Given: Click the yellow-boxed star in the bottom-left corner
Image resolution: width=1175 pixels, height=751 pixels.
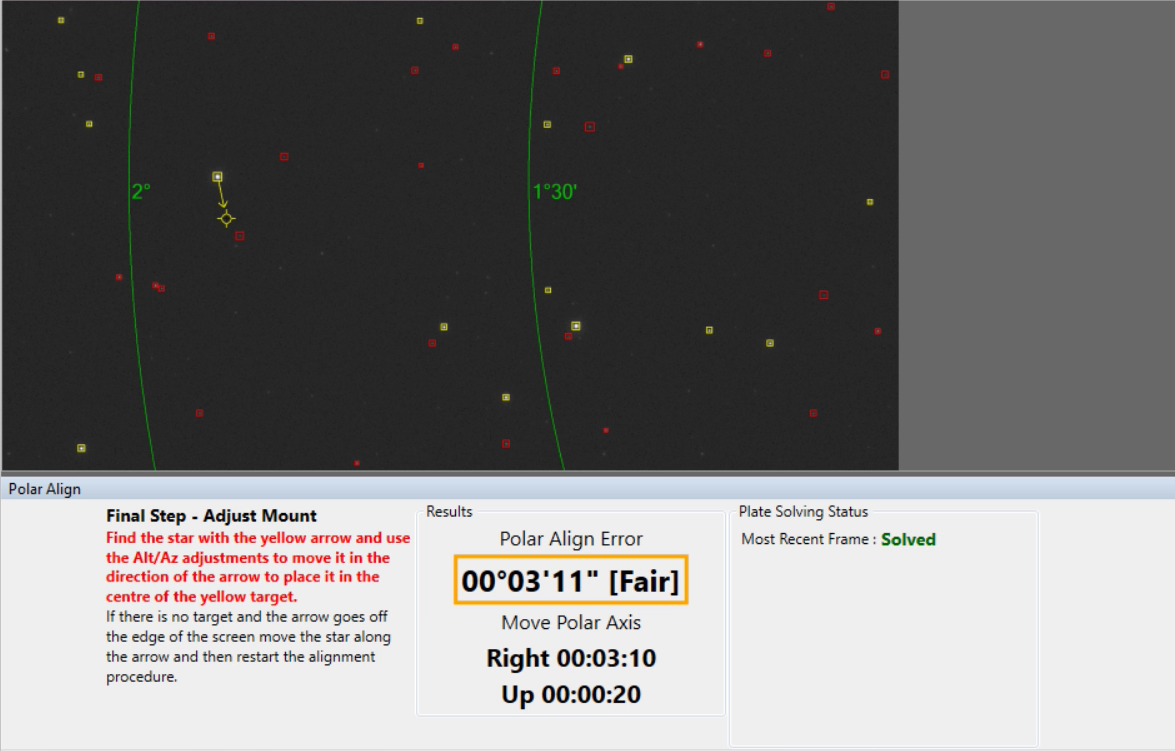Looking at the screenshot, I should click(81, 448).
